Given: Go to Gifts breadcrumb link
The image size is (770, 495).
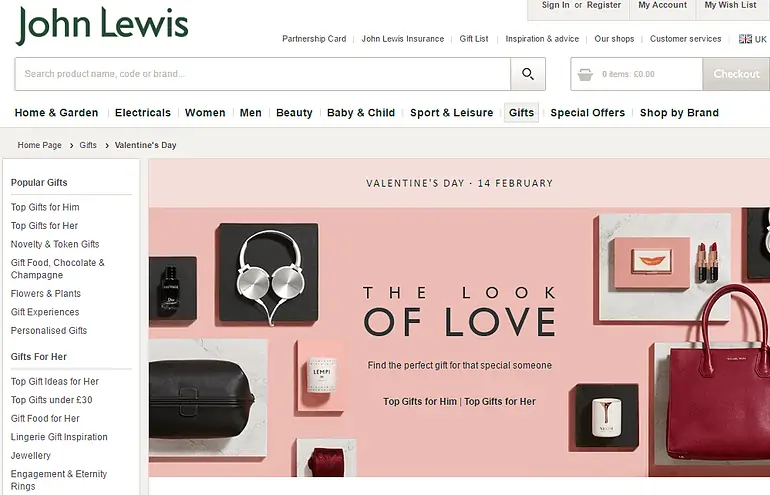Looking at the screenshot, I should (x=88, y=145).
